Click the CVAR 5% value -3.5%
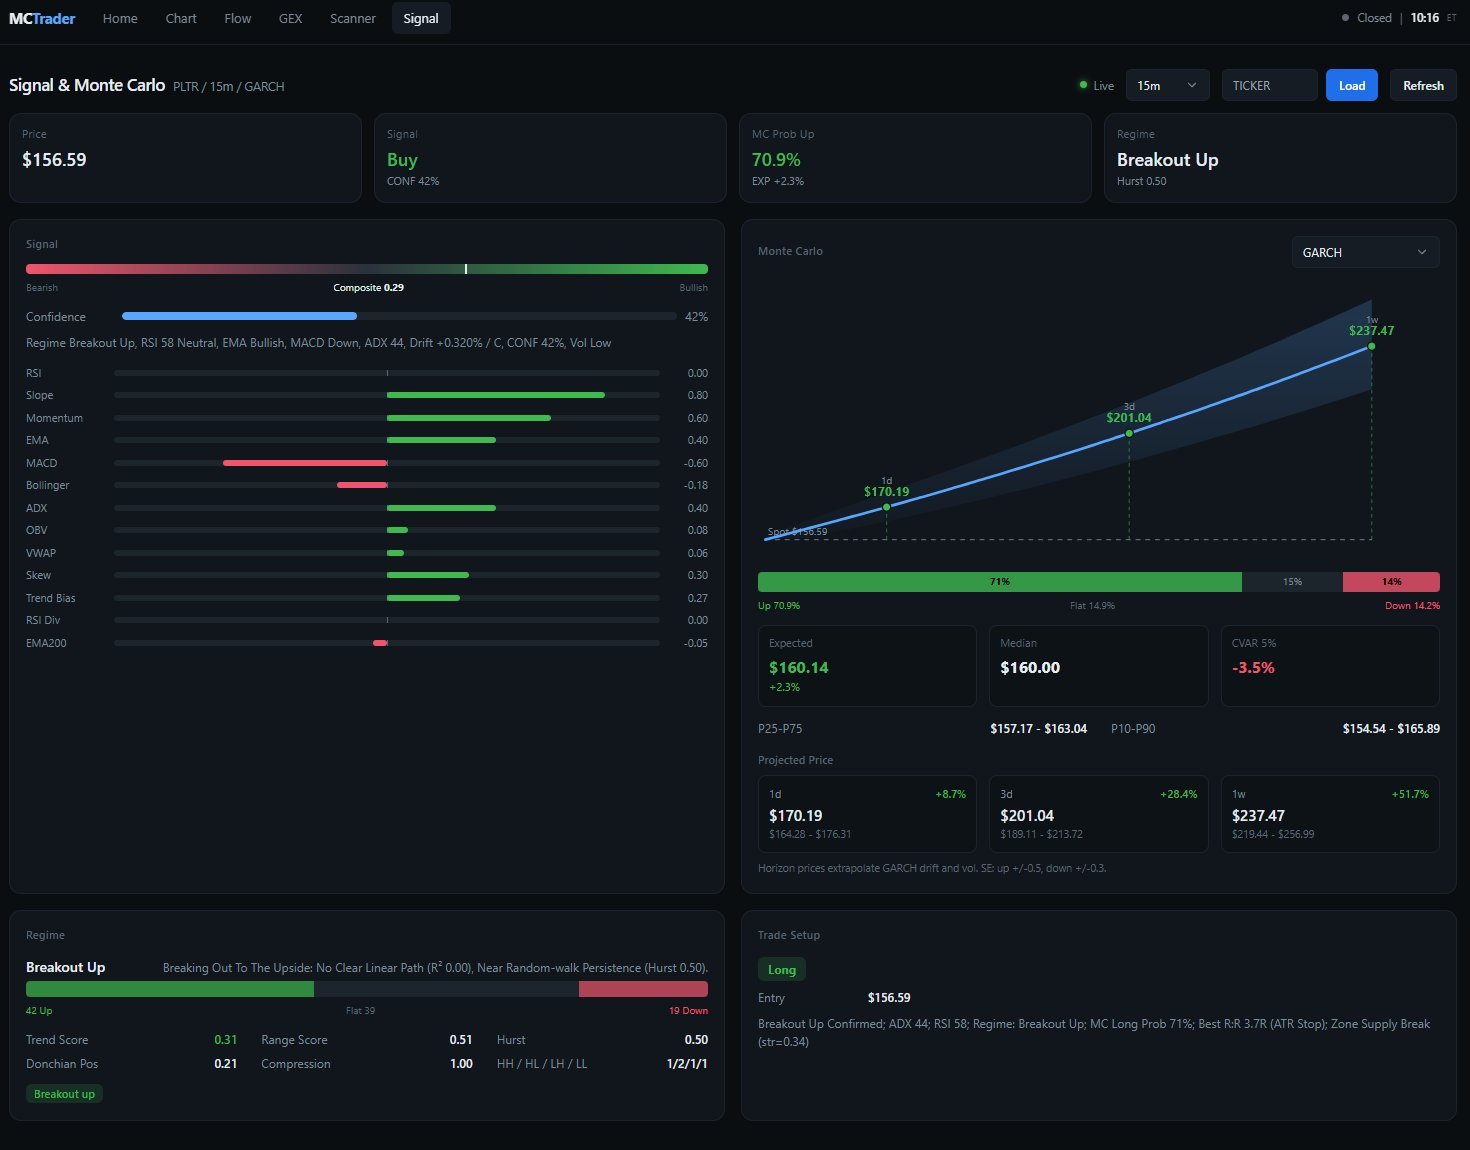Viewport: 1470px width, 1150px height. [x=1253, y=667]
